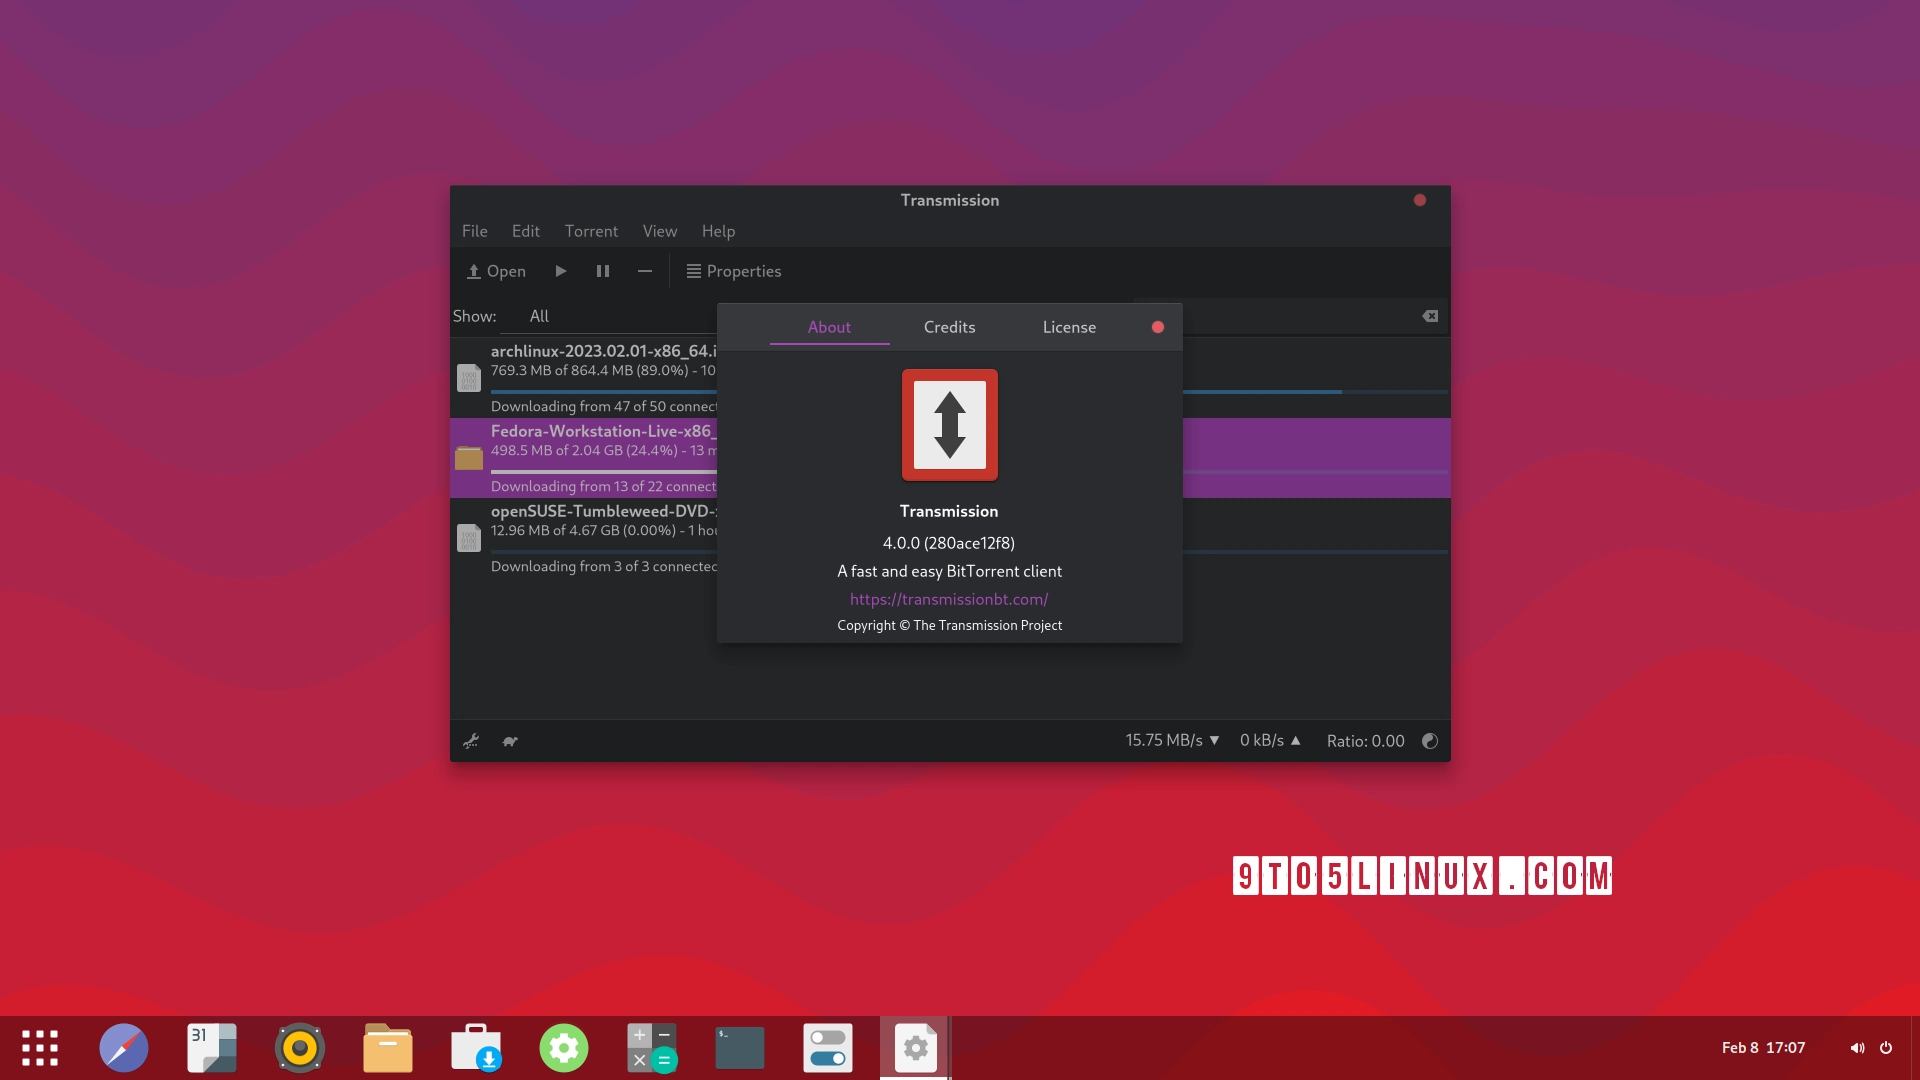Viewport: 1920px width, 1080px height.
Task: Pause the selected torrent with the pause icon
Action: point(602,271)
